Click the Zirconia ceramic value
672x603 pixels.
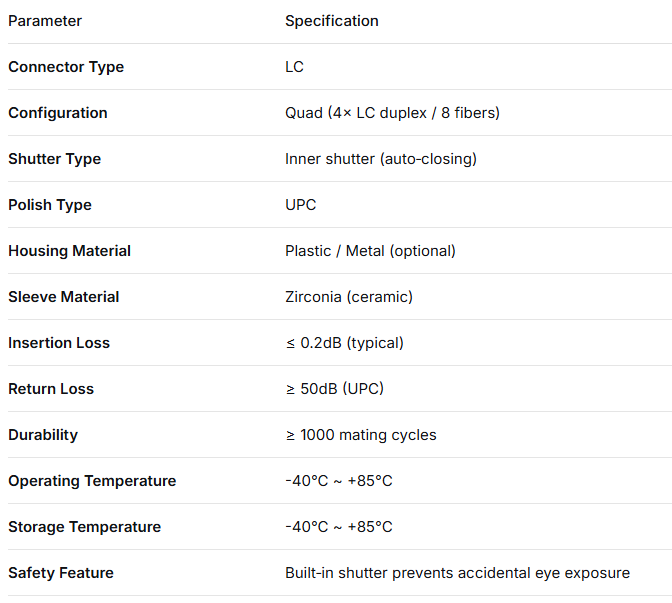348,297
